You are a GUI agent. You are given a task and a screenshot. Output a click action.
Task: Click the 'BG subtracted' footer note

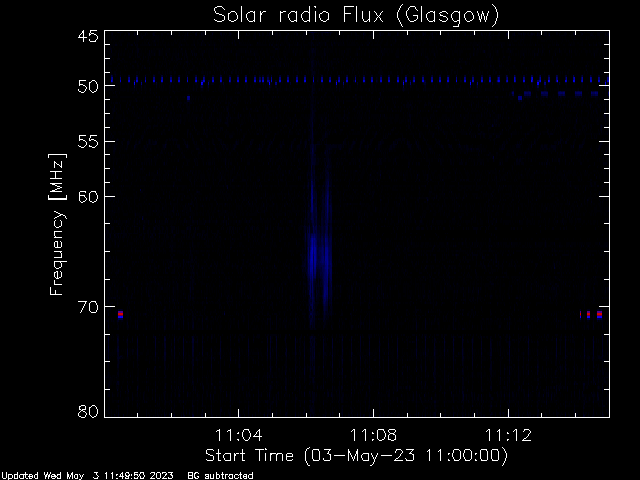click(220, 476)
